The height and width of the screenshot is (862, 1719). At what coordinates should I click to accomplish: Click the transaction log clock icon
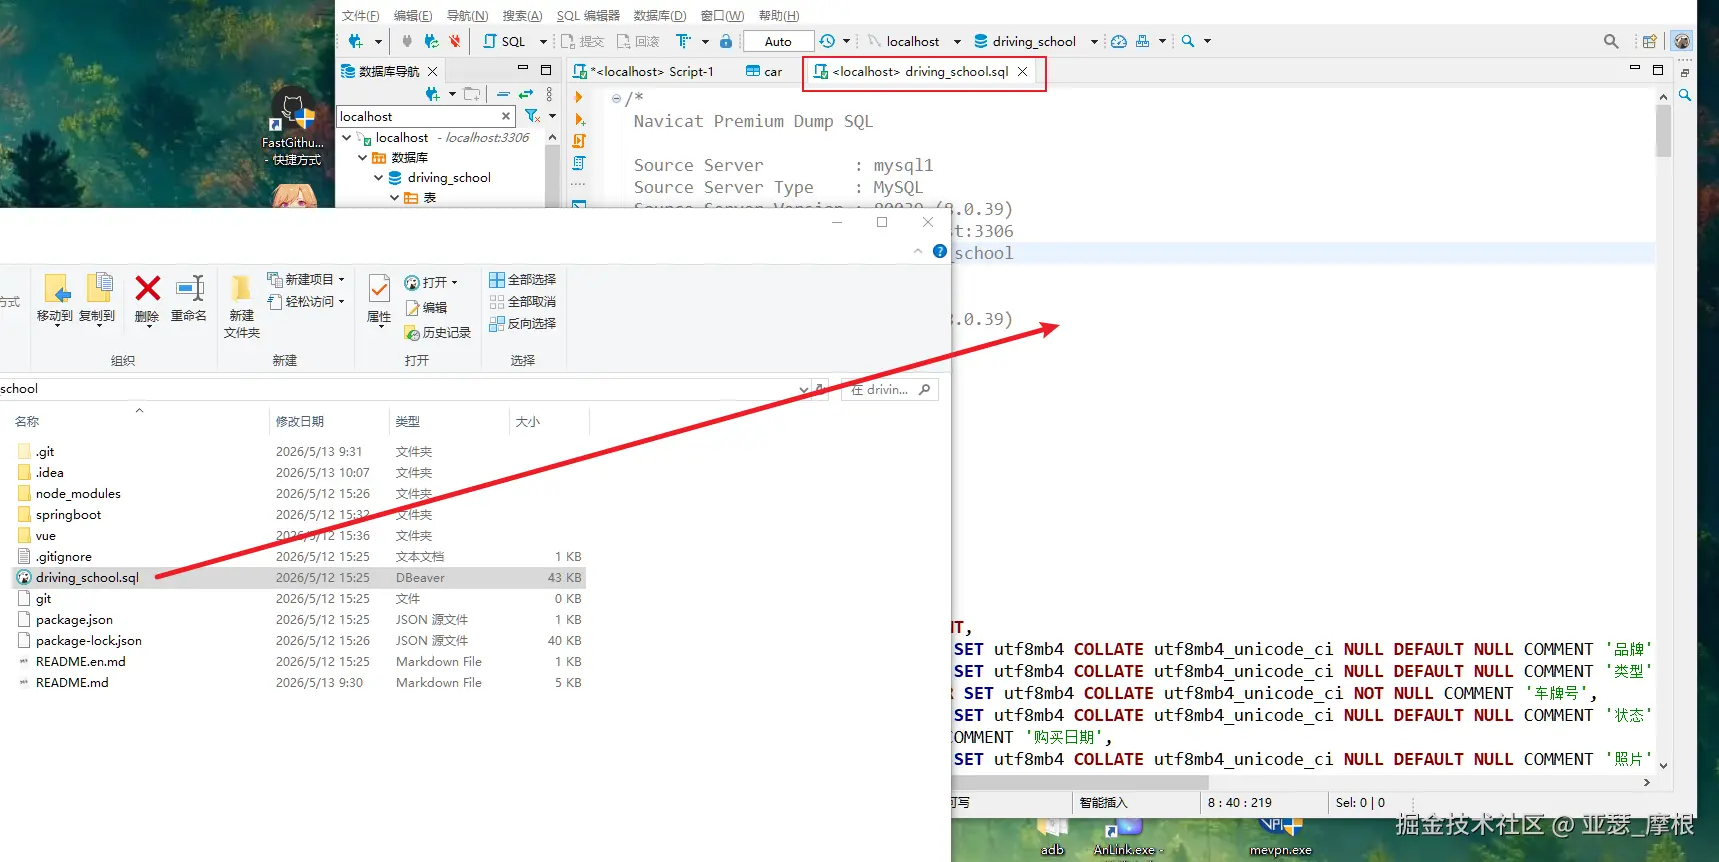827,41
